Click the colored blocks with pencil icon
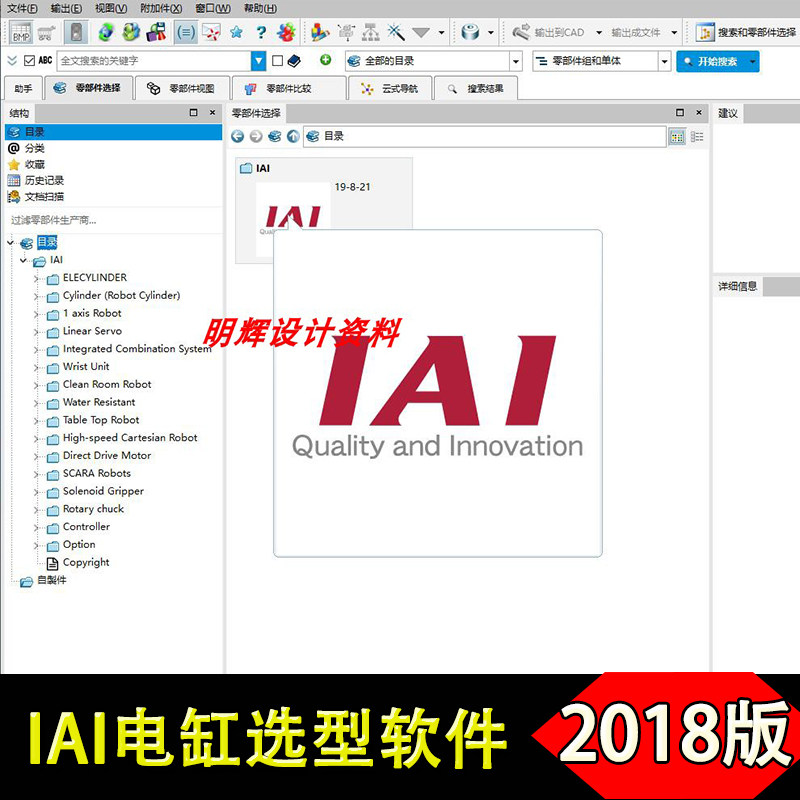The image size is (800, 800). 320,33
